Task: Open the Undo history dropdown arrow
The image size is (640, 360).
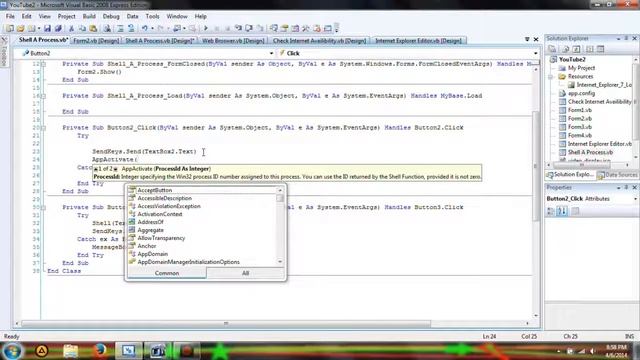Action: point(152,29)
